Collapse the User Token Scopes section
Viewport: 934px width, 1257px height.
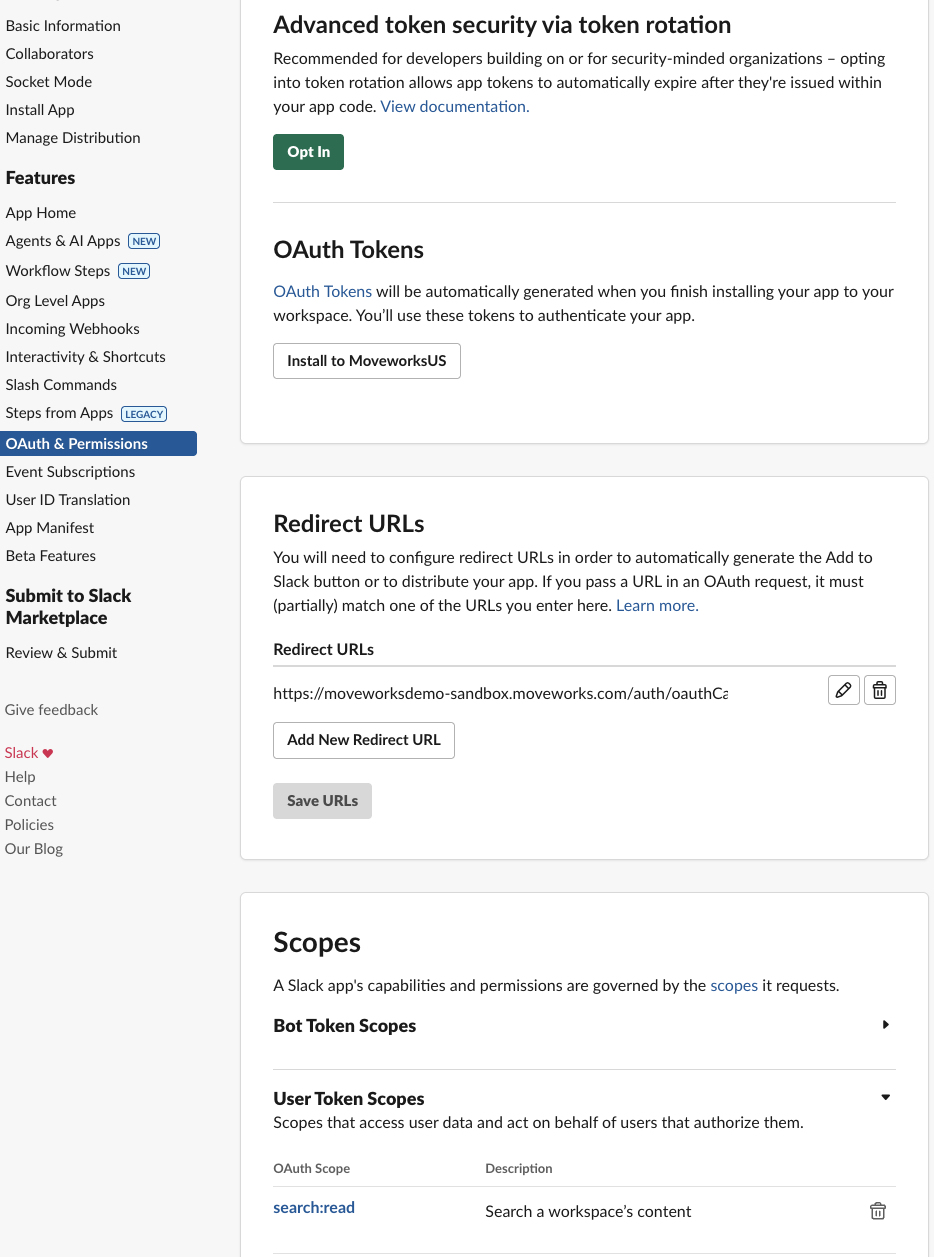[x=885, y=1097]
